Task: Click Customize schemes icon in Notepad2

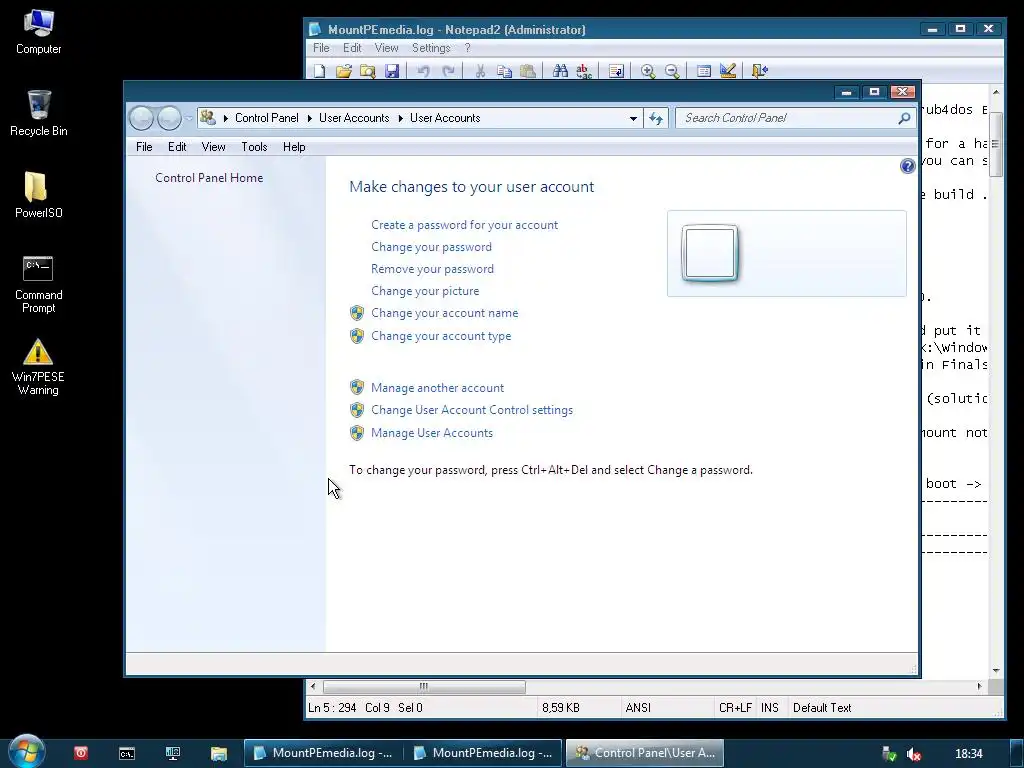Action: point(728,71)
